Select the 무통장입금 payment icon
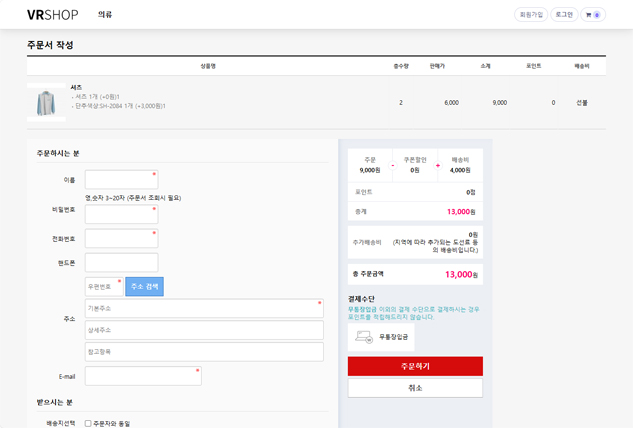The width and height of the screenshot is (633, 428). click(x=364, y=337)
